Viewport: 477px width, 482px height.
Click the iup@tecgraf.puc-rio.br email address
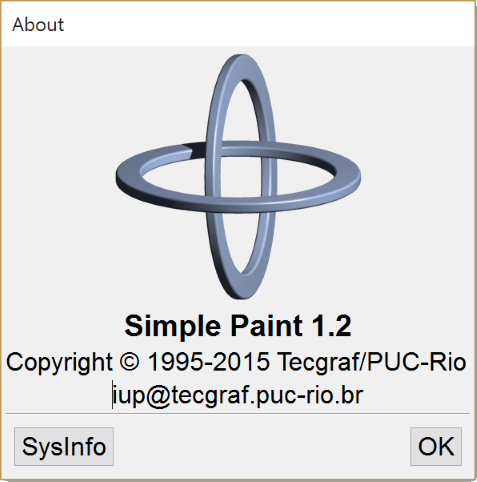pyautogui.click(x=238, y=395)
